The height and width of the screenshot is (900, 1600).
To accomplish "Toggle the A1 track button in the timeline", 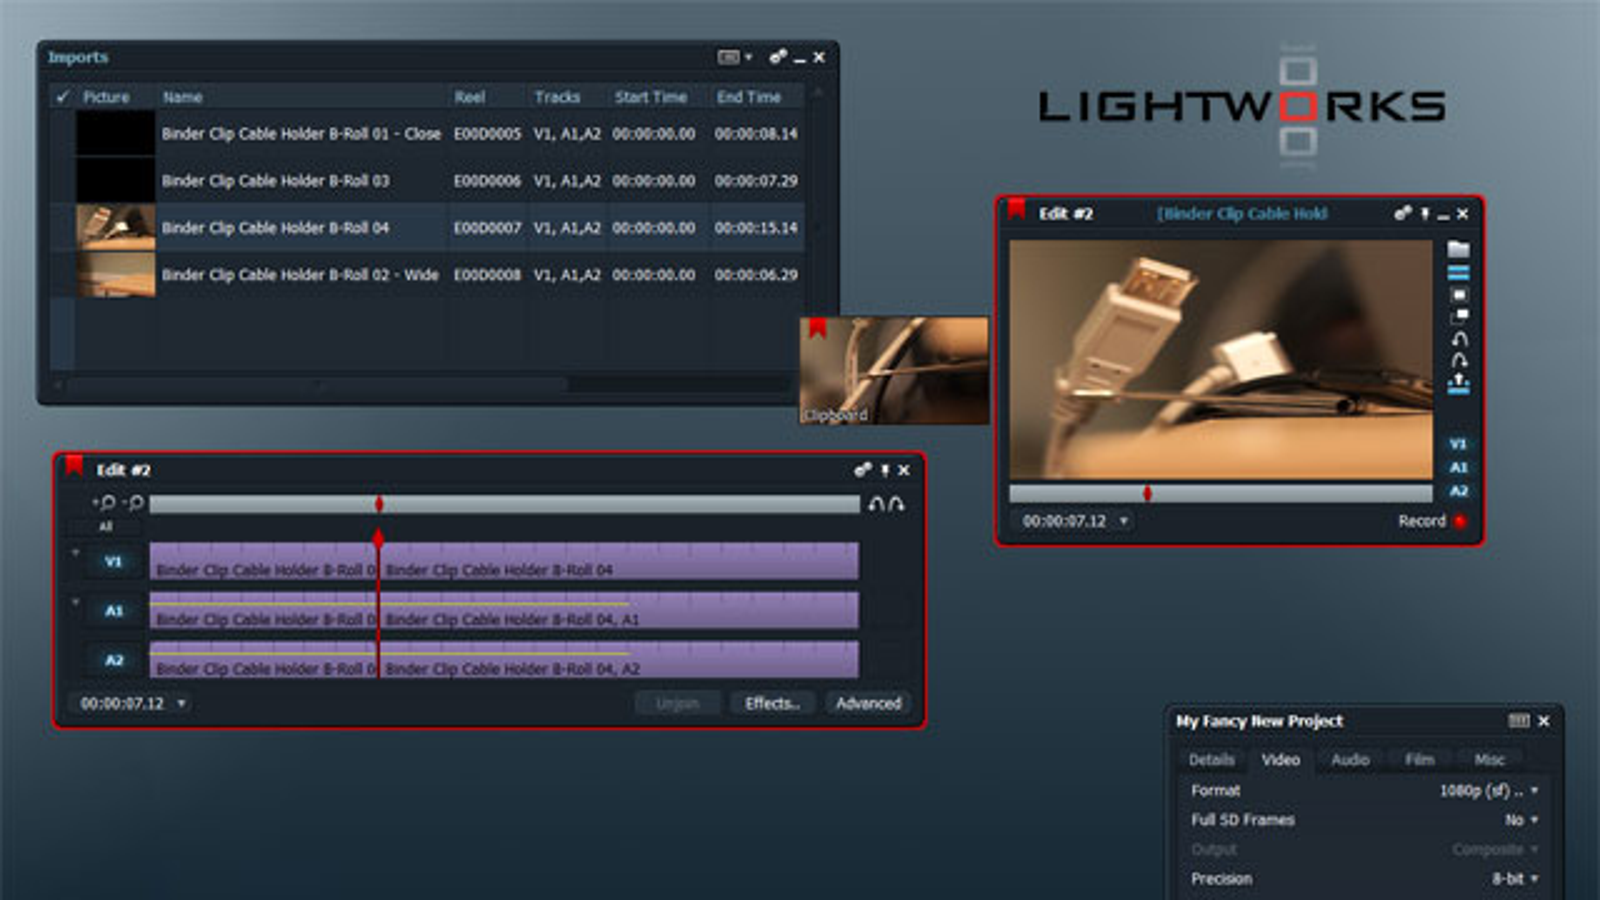I will point(114,611).
